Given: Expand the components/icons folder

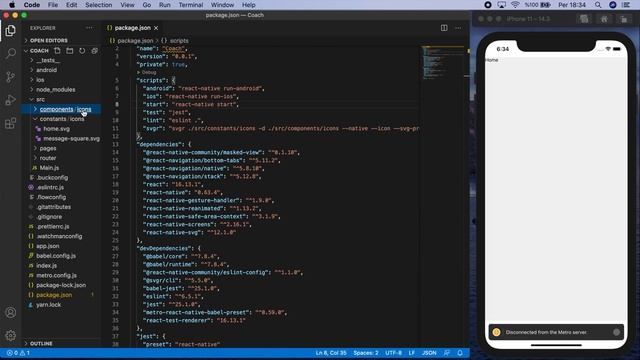Looking at the screenshot, I should (61, 109).
